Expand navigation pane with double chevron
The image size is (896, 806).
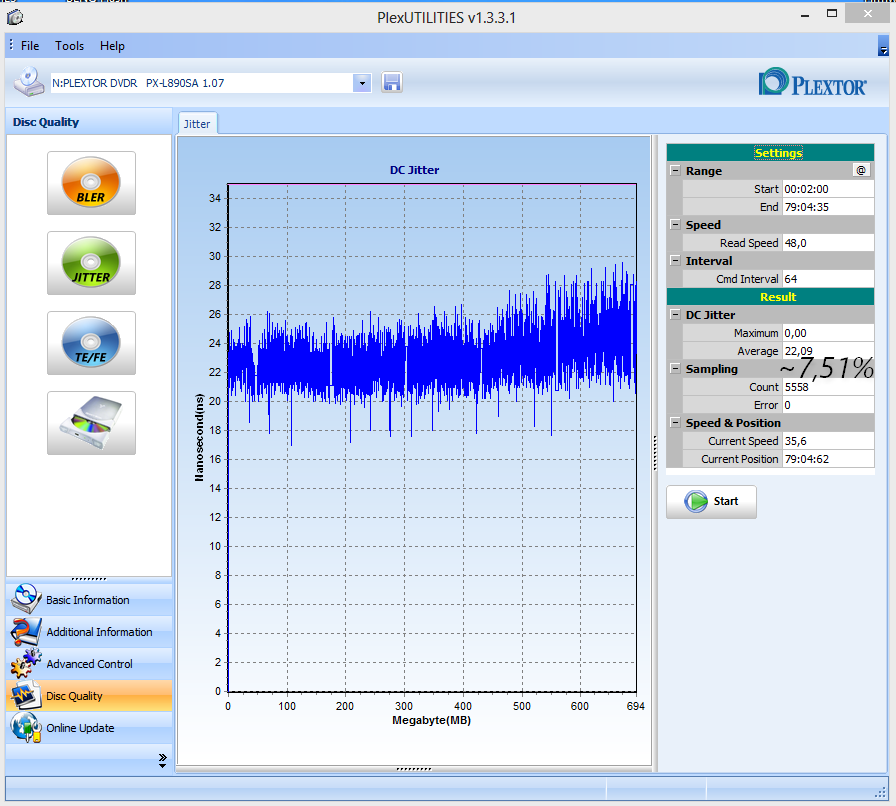tap(162, 760)
